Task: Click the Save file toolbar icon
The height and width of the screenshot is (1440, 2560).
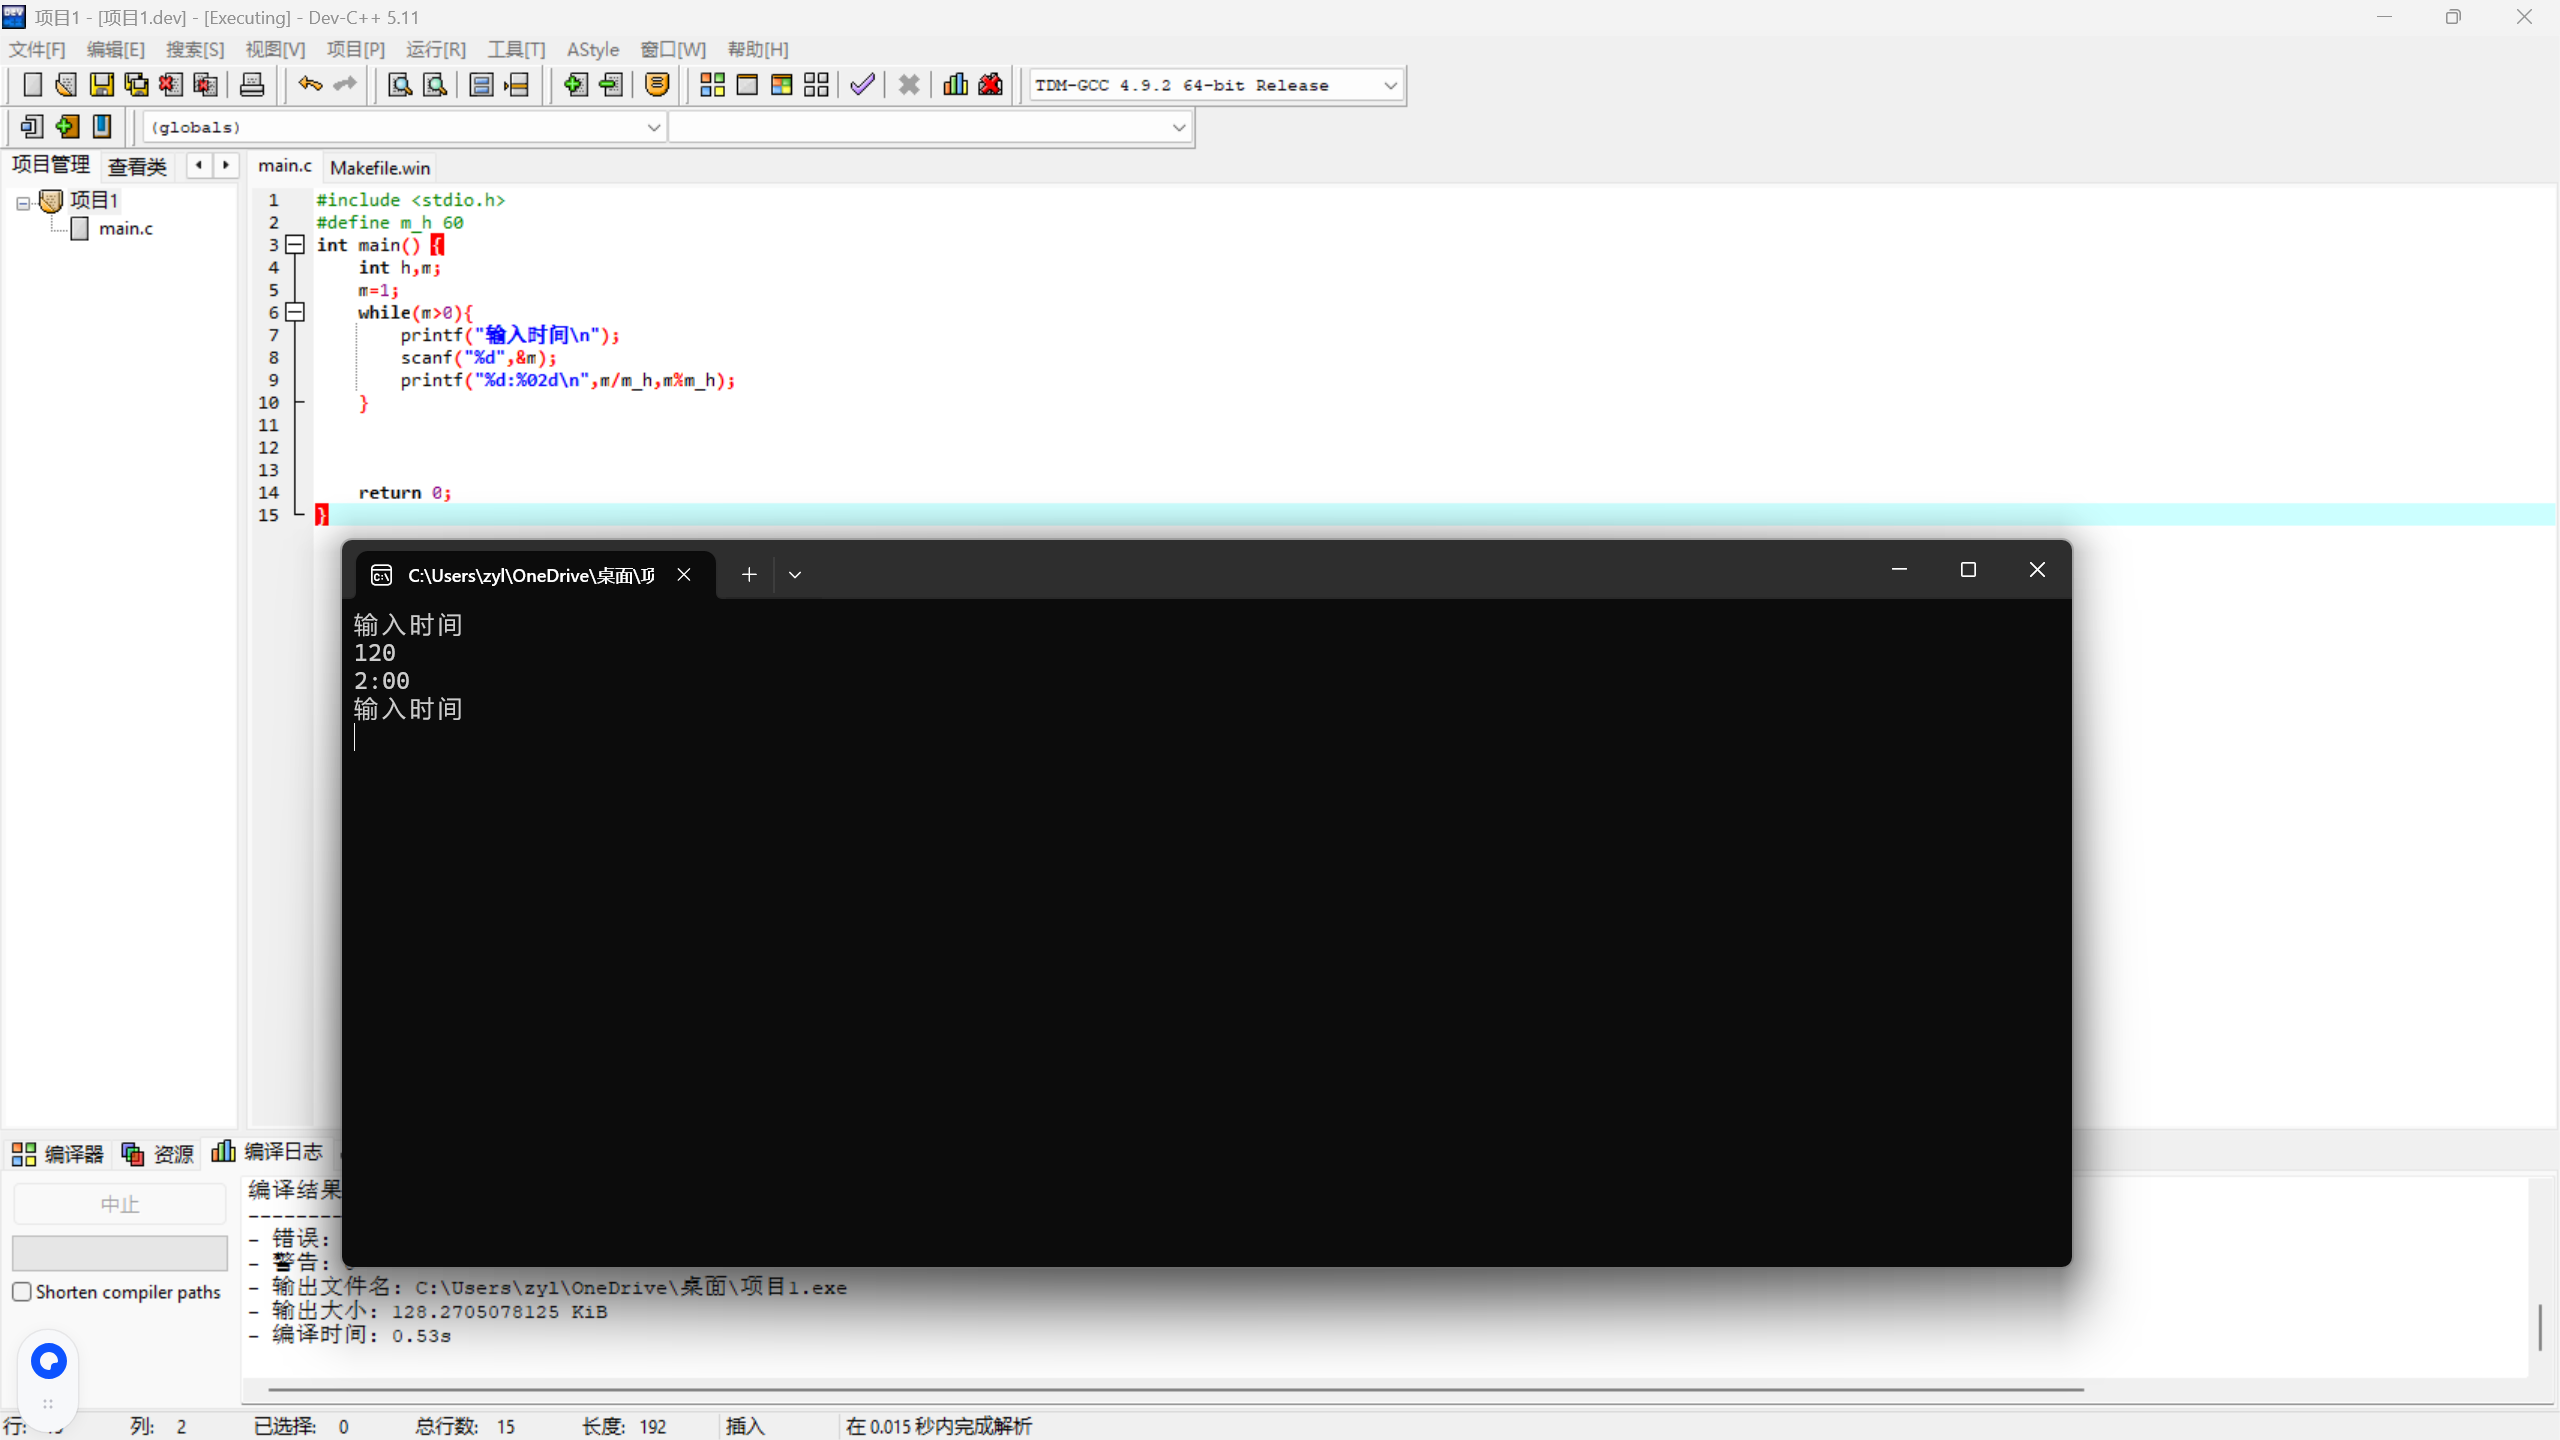Action: pyautogui.click(x=101, y=85)
